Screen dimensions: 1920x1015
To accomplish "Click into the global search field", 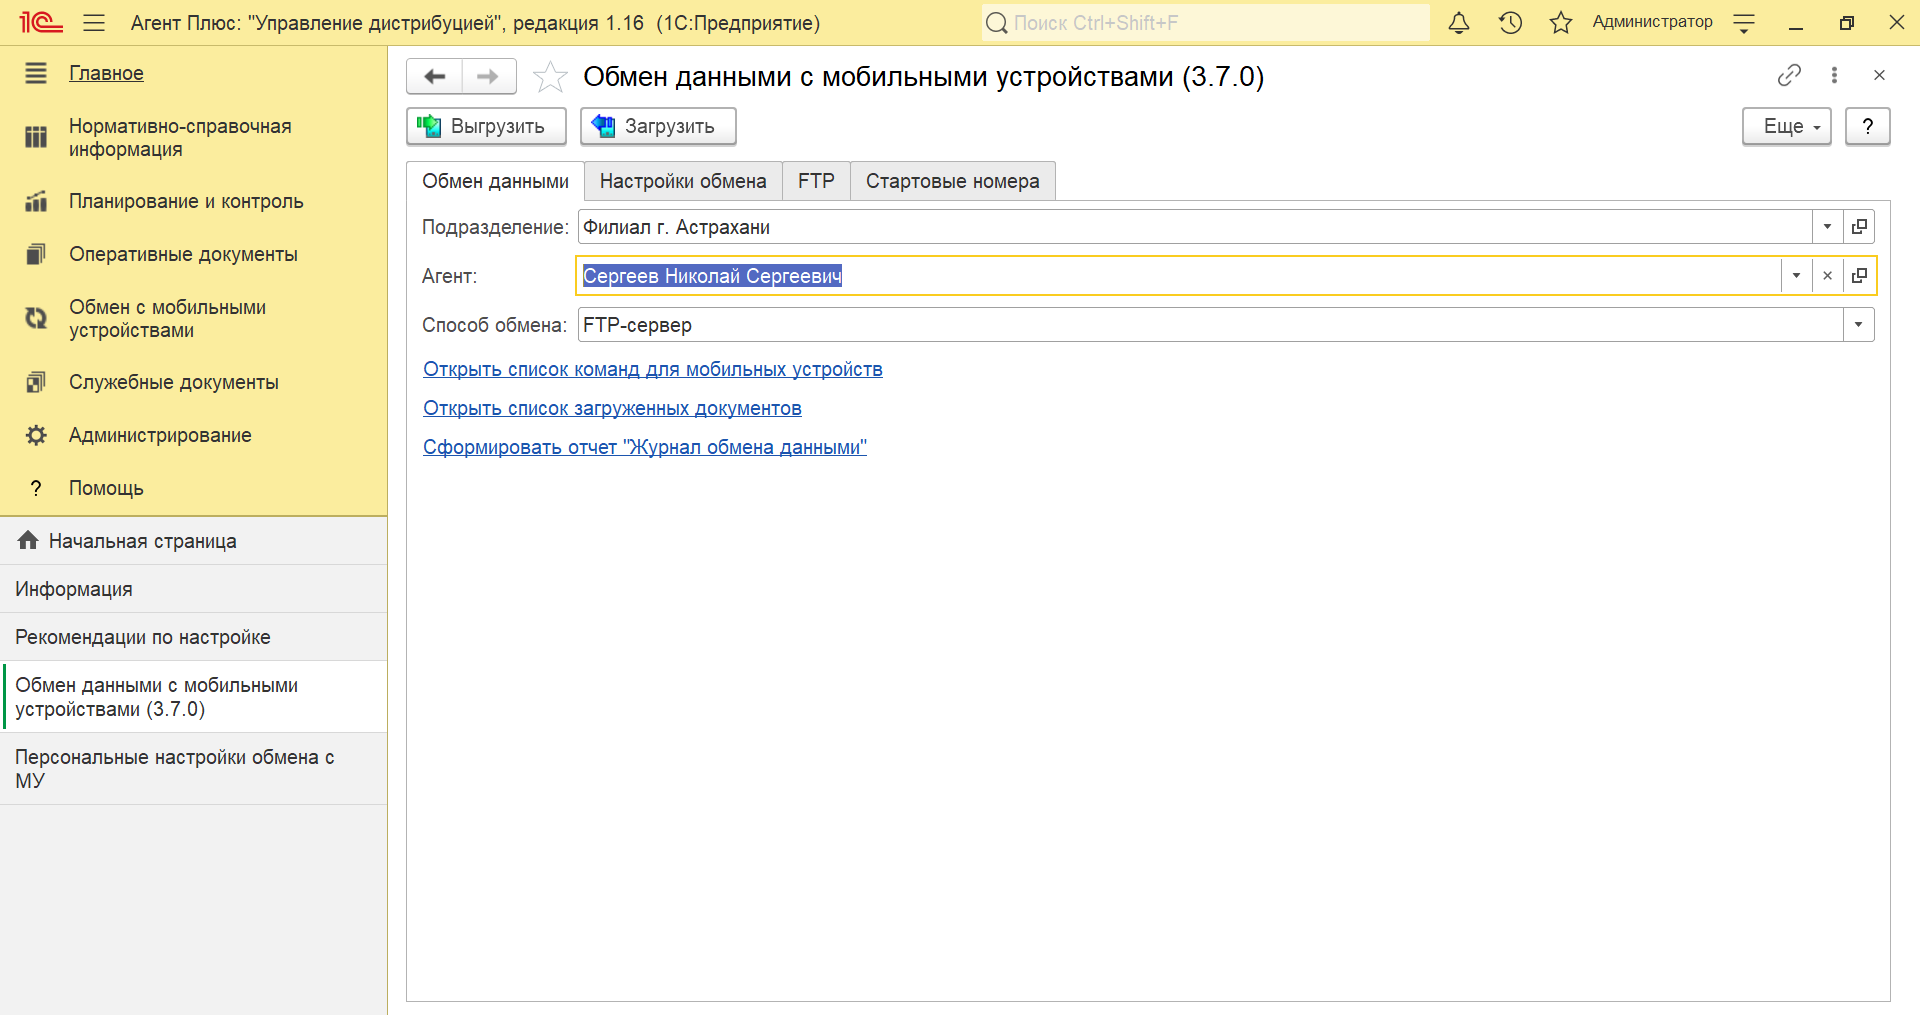I will pos(1205,23).
